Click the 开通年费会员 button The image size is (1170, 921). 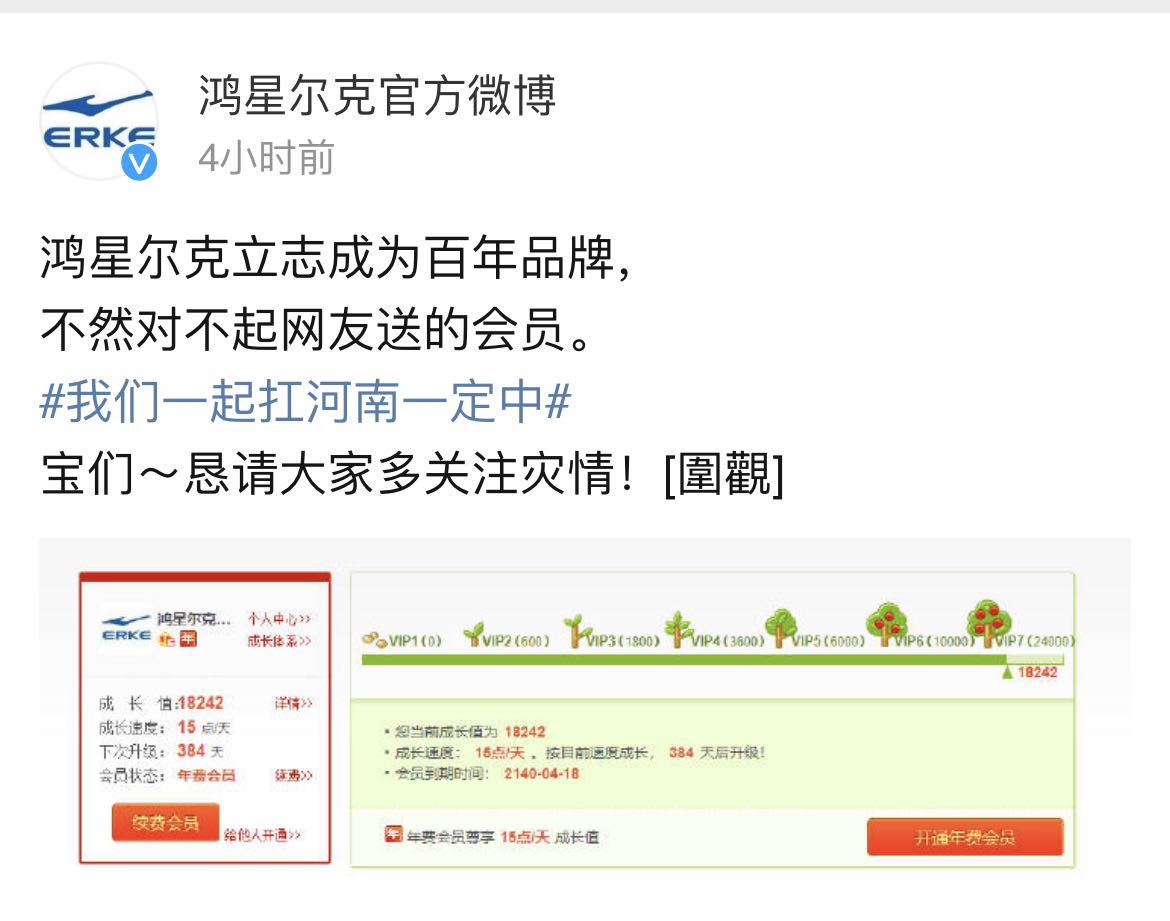coord(965,837)
